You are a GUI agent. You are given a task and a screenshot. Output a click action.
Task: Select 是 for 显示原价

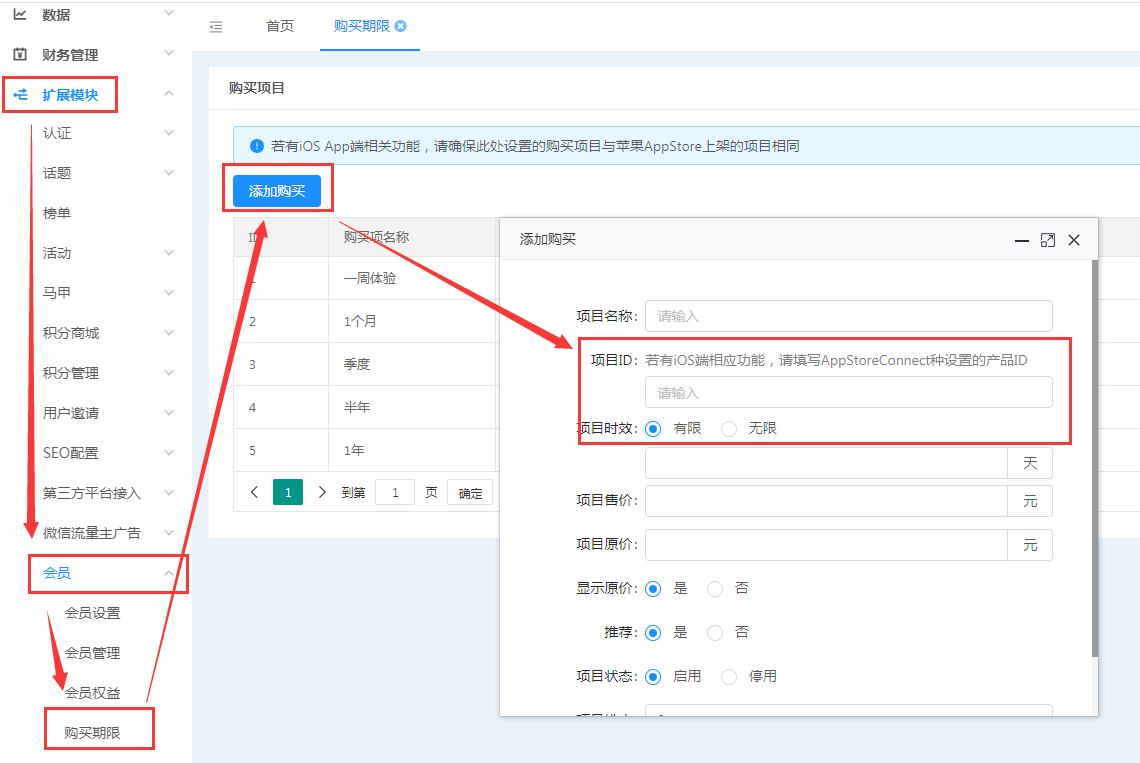[x=654, y=589]
